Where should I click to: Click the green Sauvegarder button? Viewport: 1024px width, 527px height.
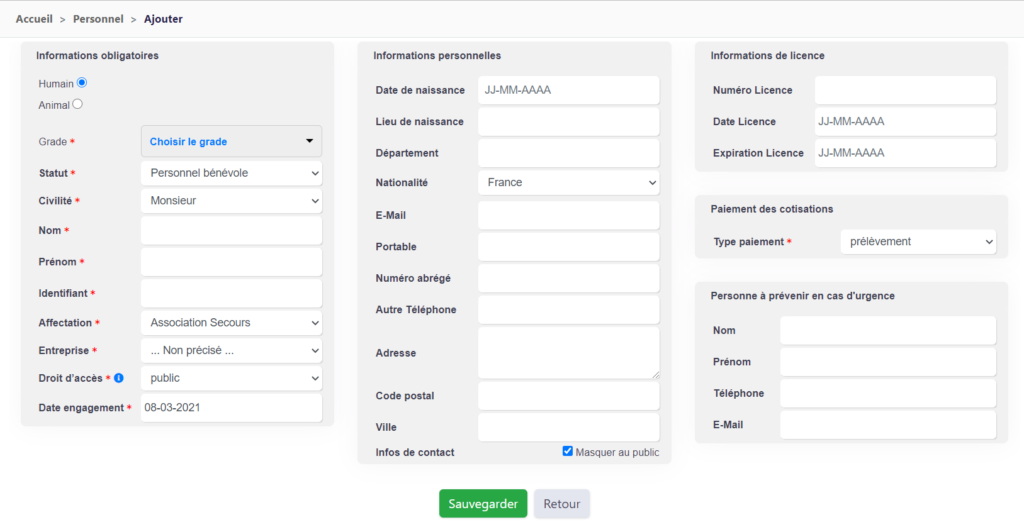[x=483, y=503]
